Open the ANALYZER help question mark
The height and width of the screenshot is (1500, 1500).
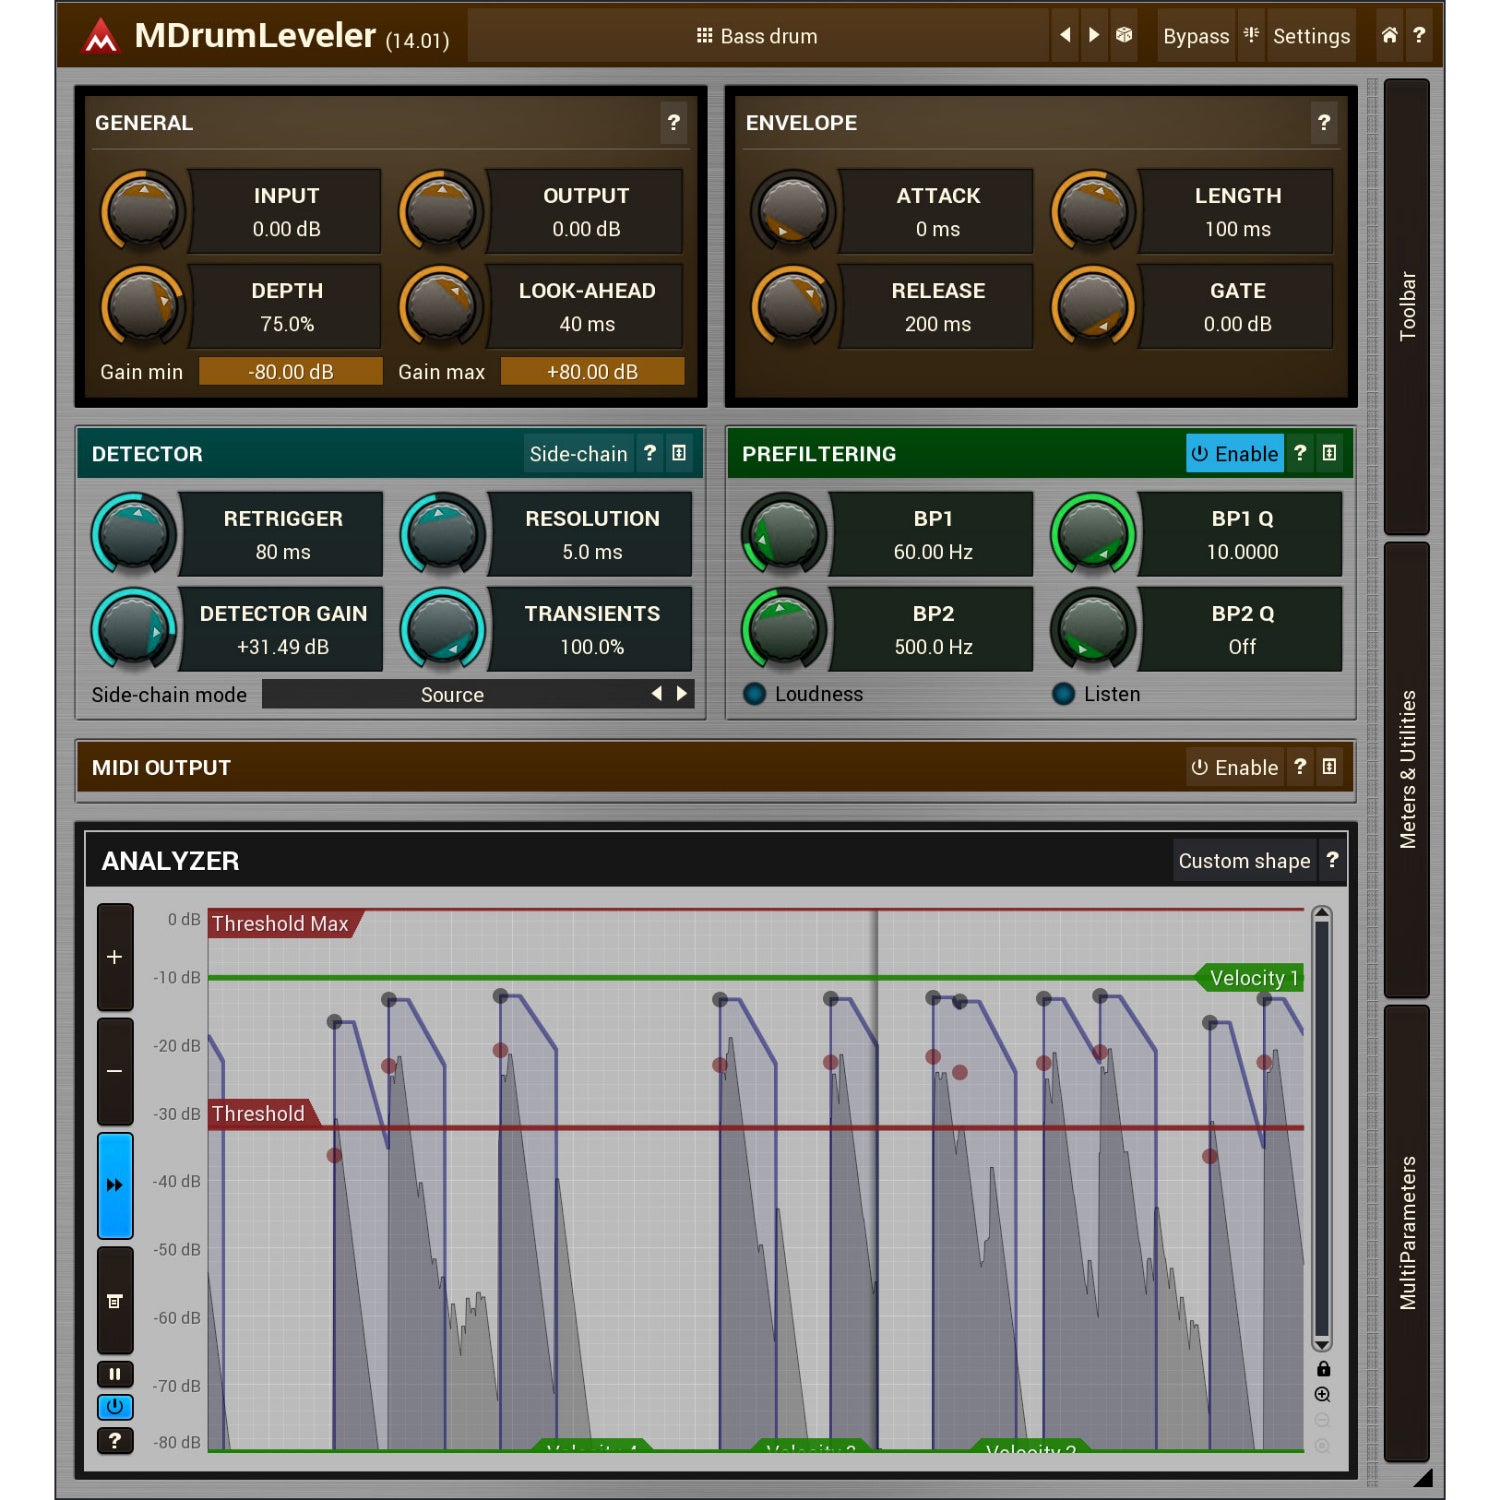(1332, 860)
